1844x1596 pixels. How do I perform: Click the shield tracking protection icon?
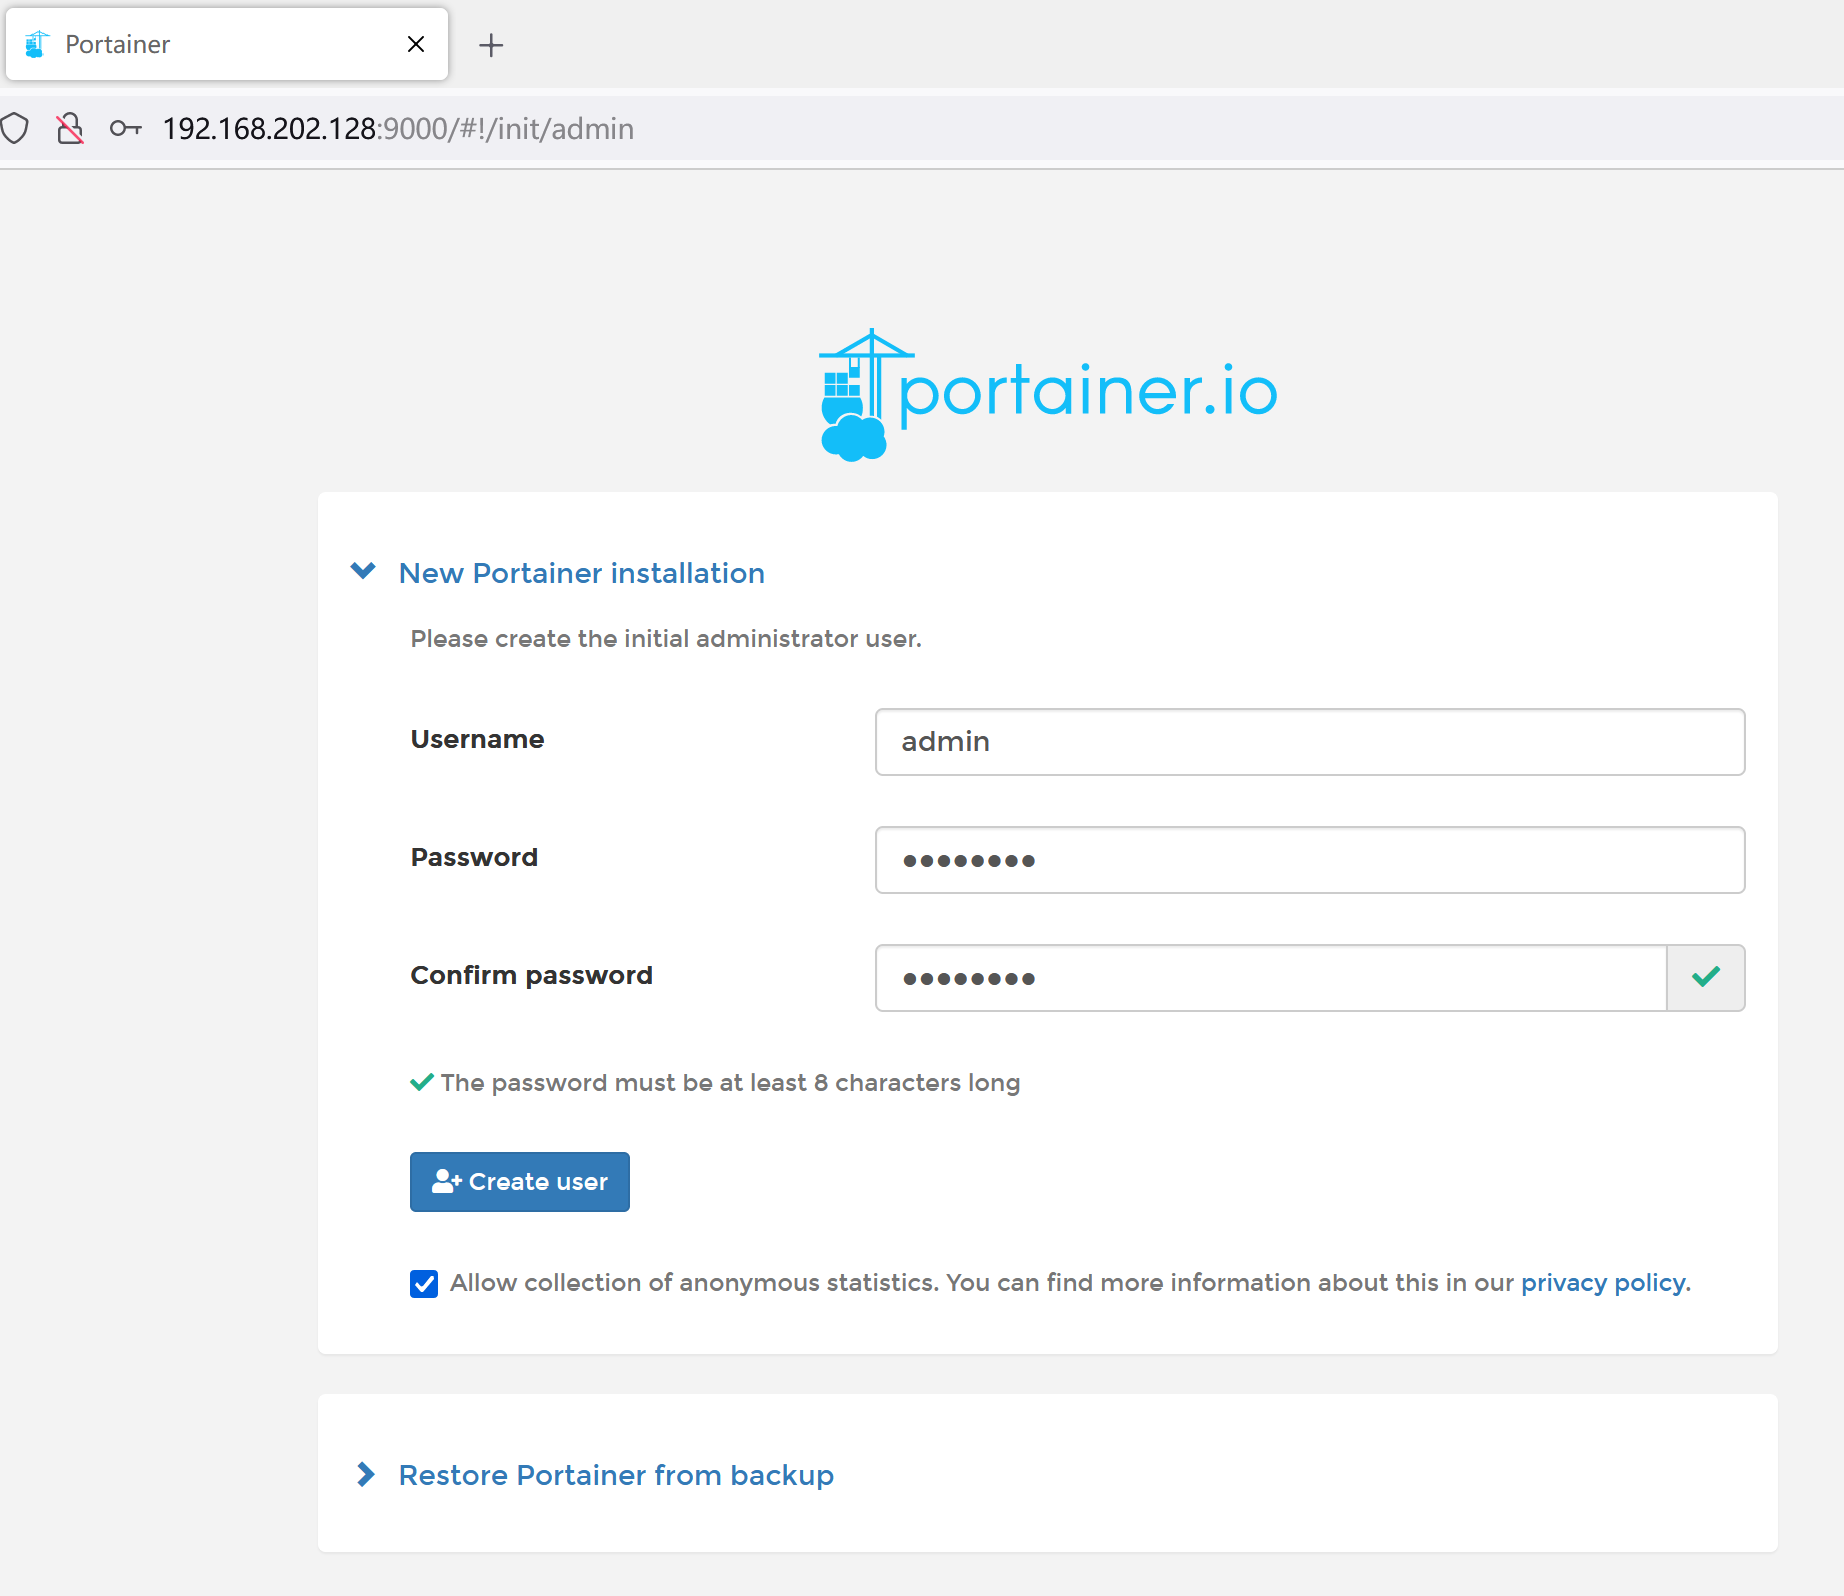pyautogui.click(x=15, y=128)
